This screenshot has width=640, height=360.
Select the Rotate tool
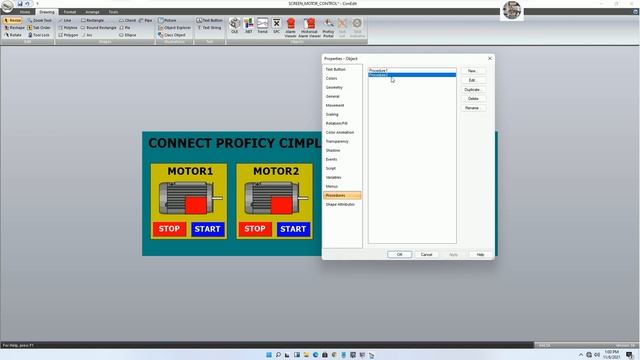coord(13,35)
